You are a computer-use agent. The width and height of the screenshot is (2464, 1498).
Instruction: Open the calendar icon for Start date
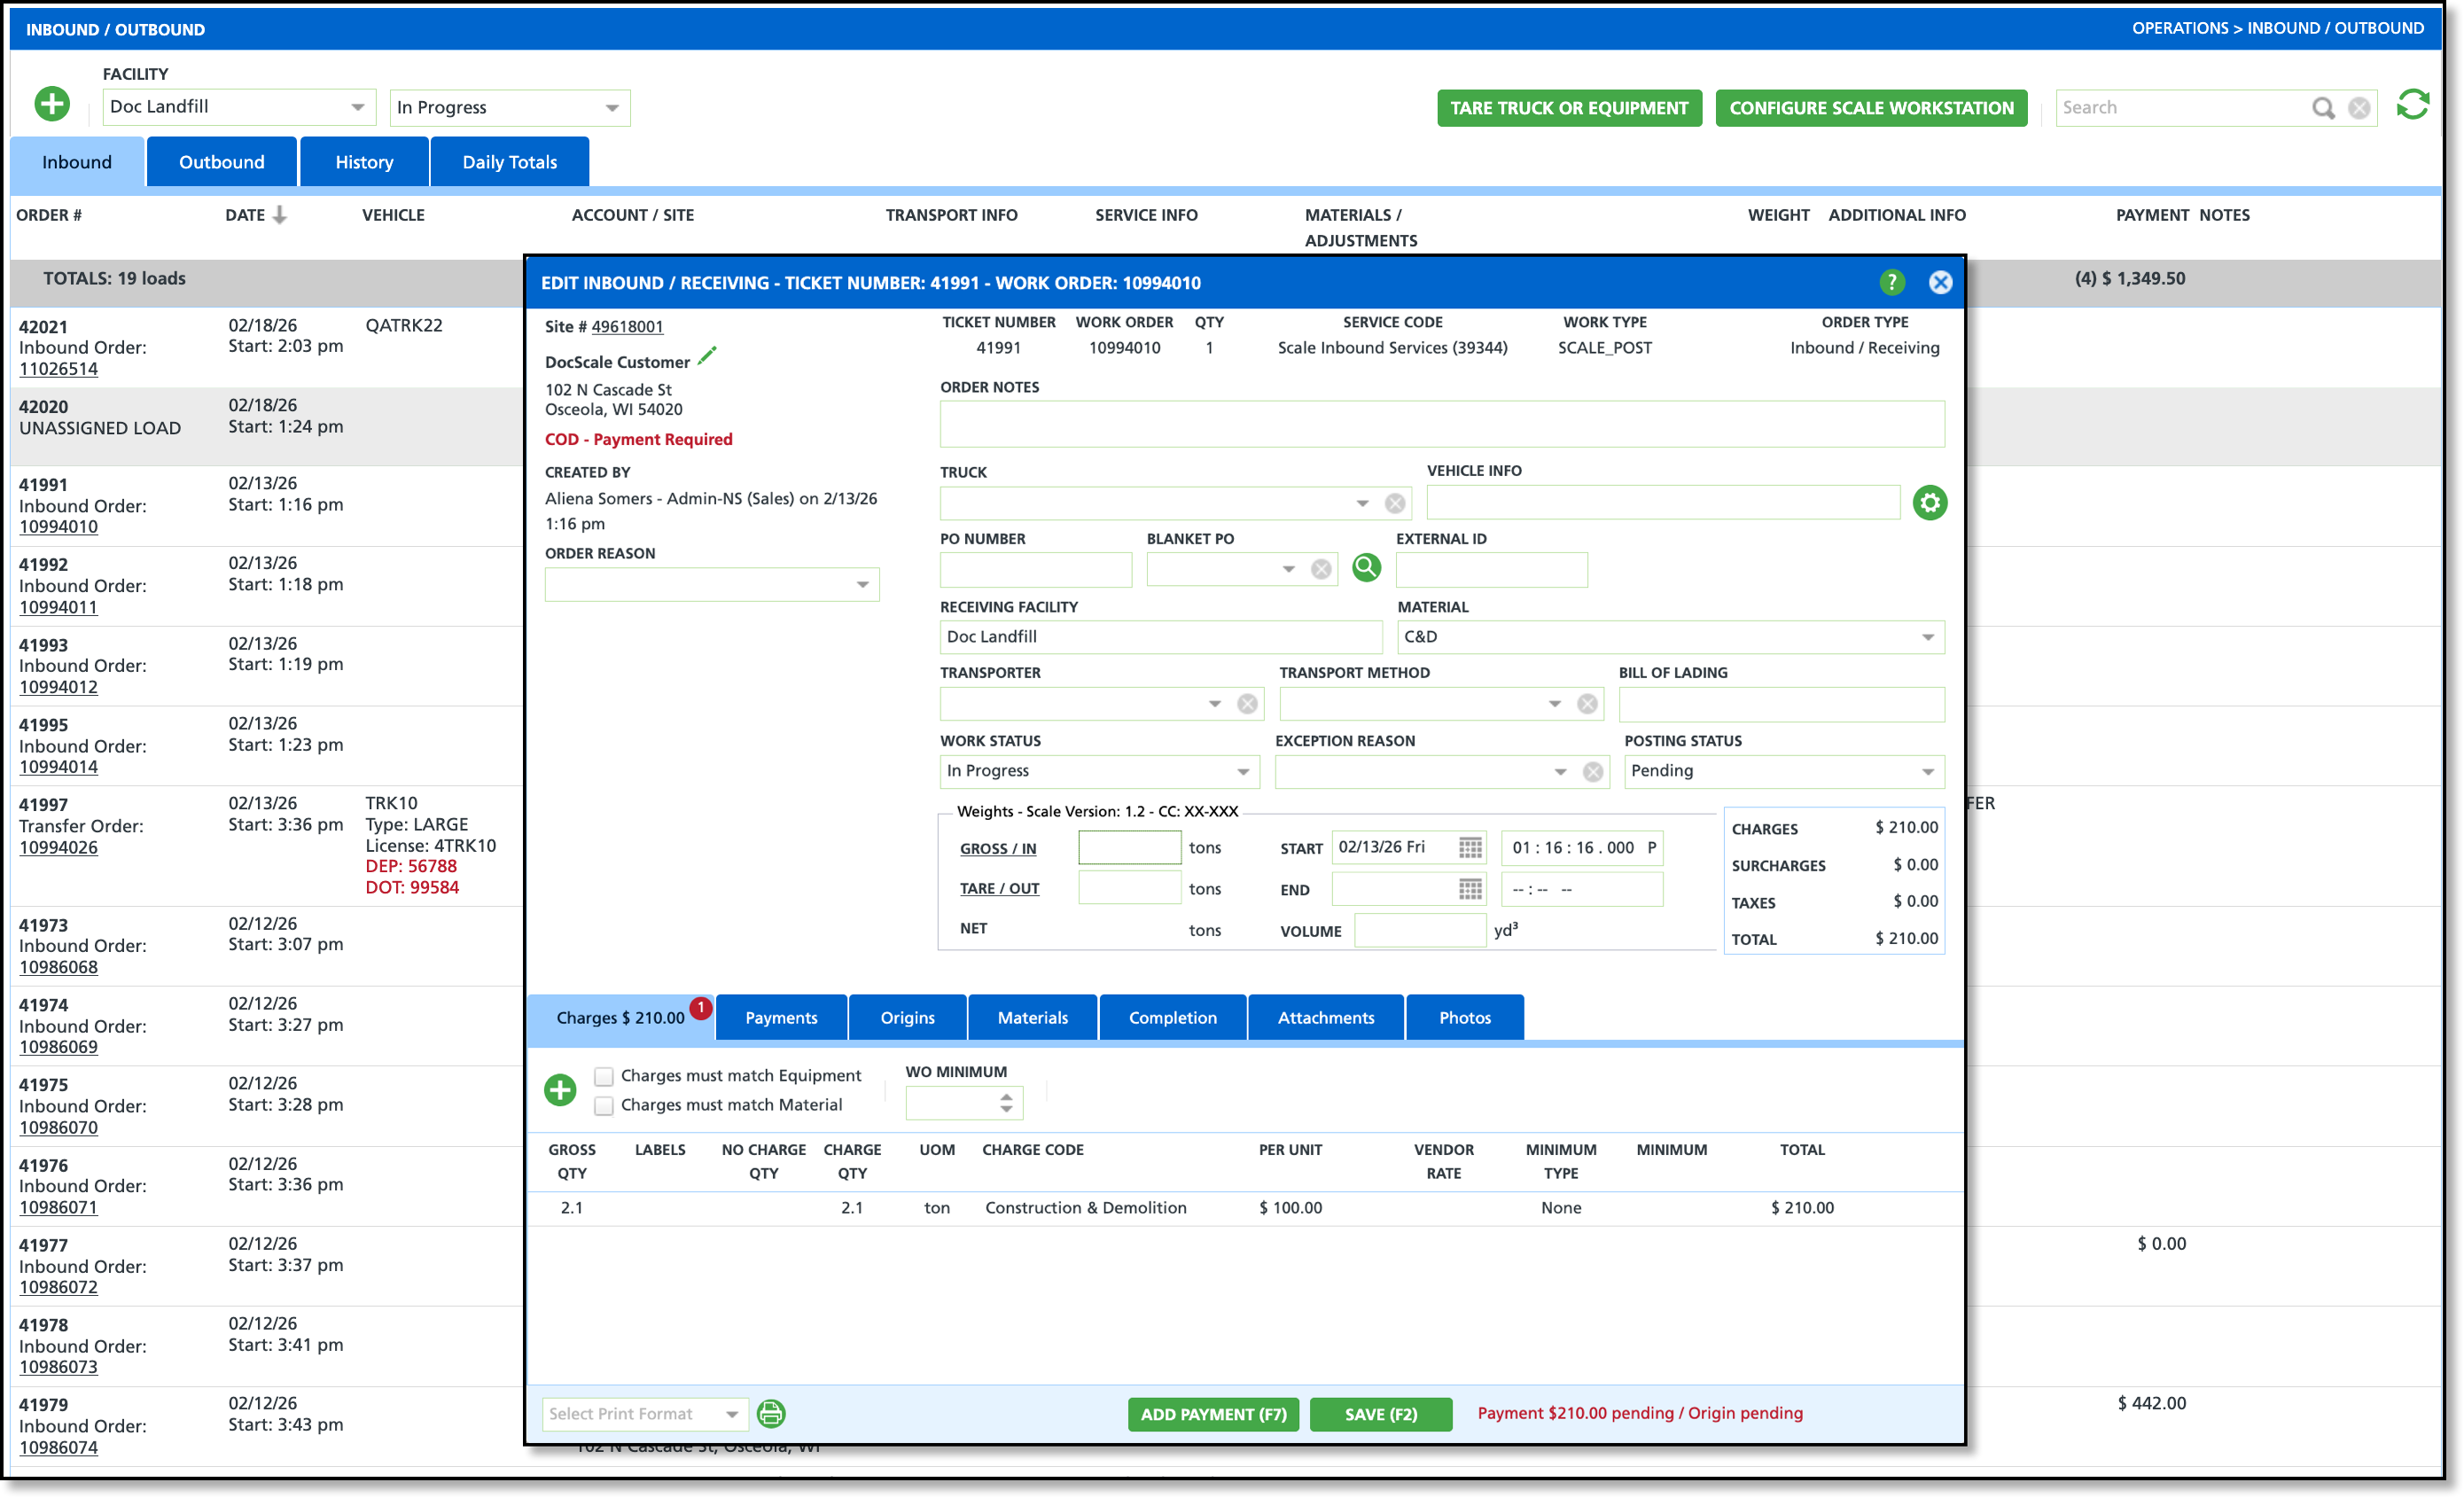[1469, 848]
